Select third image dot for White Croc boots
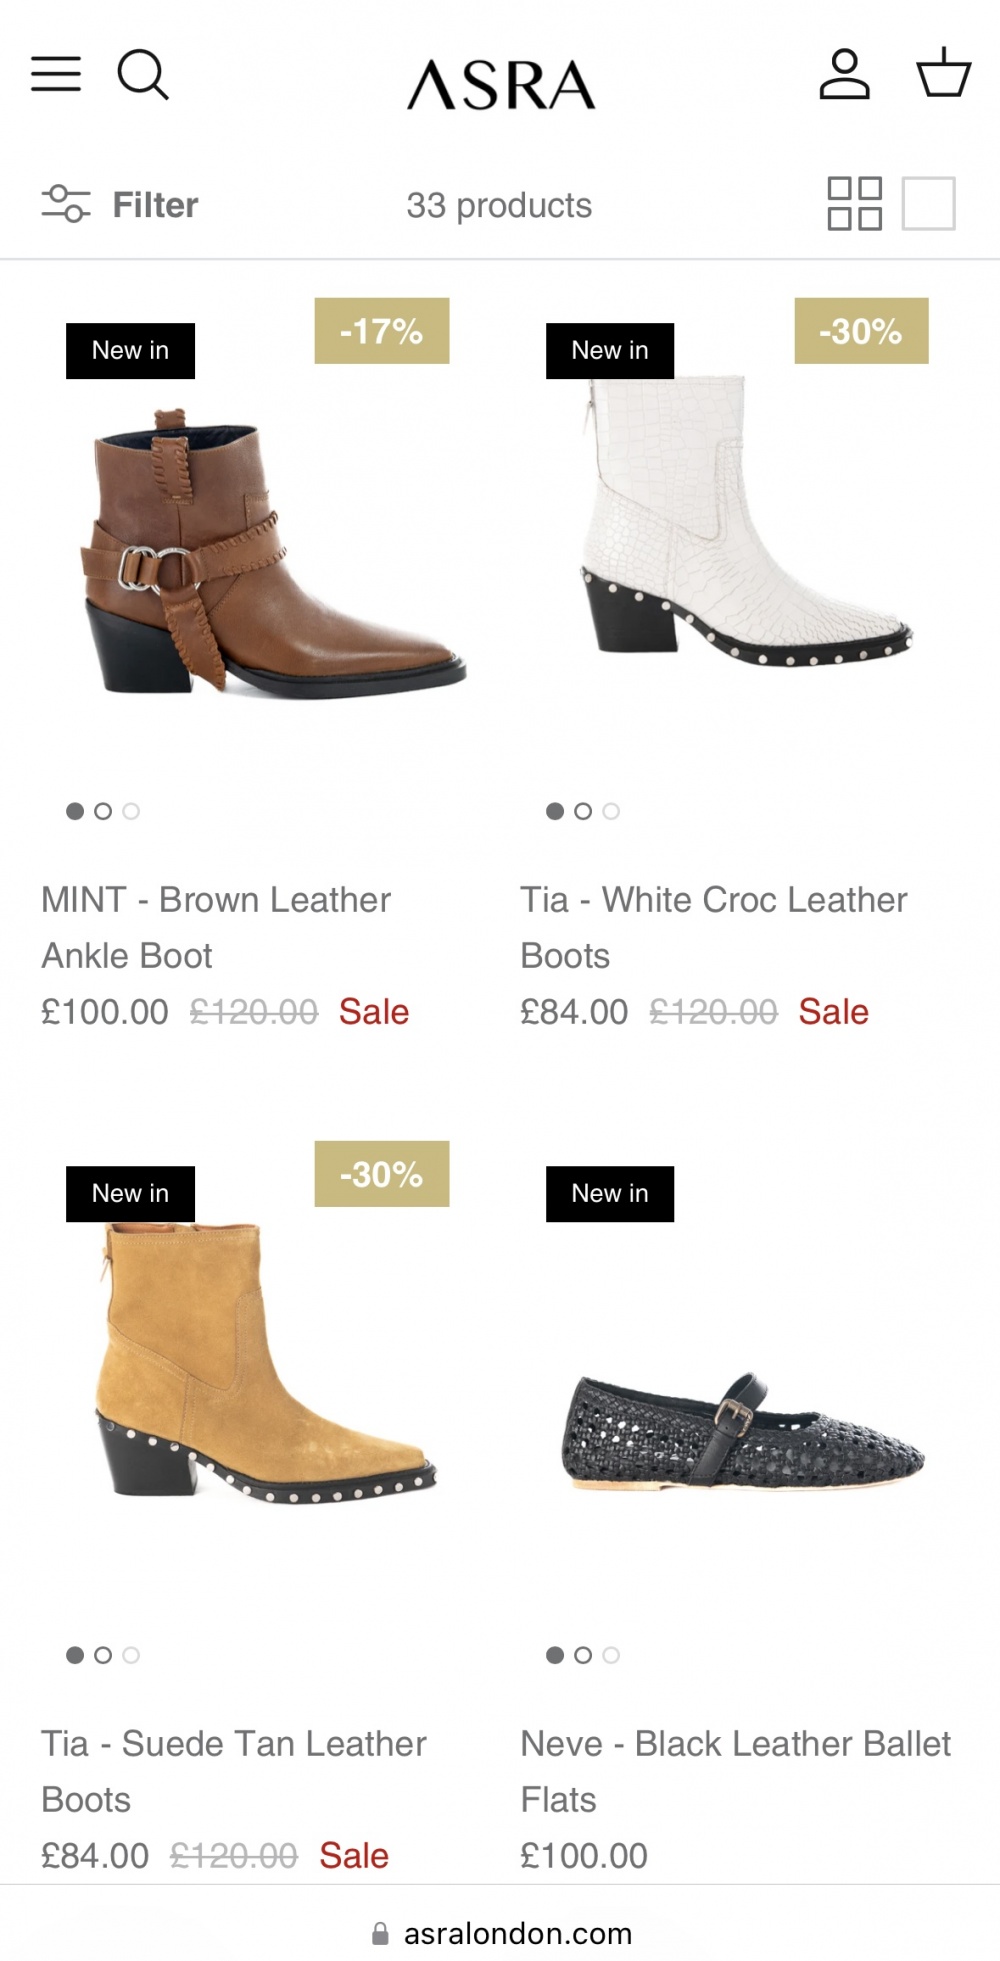Screen dimensions: 1000x1961 point(611,811)
